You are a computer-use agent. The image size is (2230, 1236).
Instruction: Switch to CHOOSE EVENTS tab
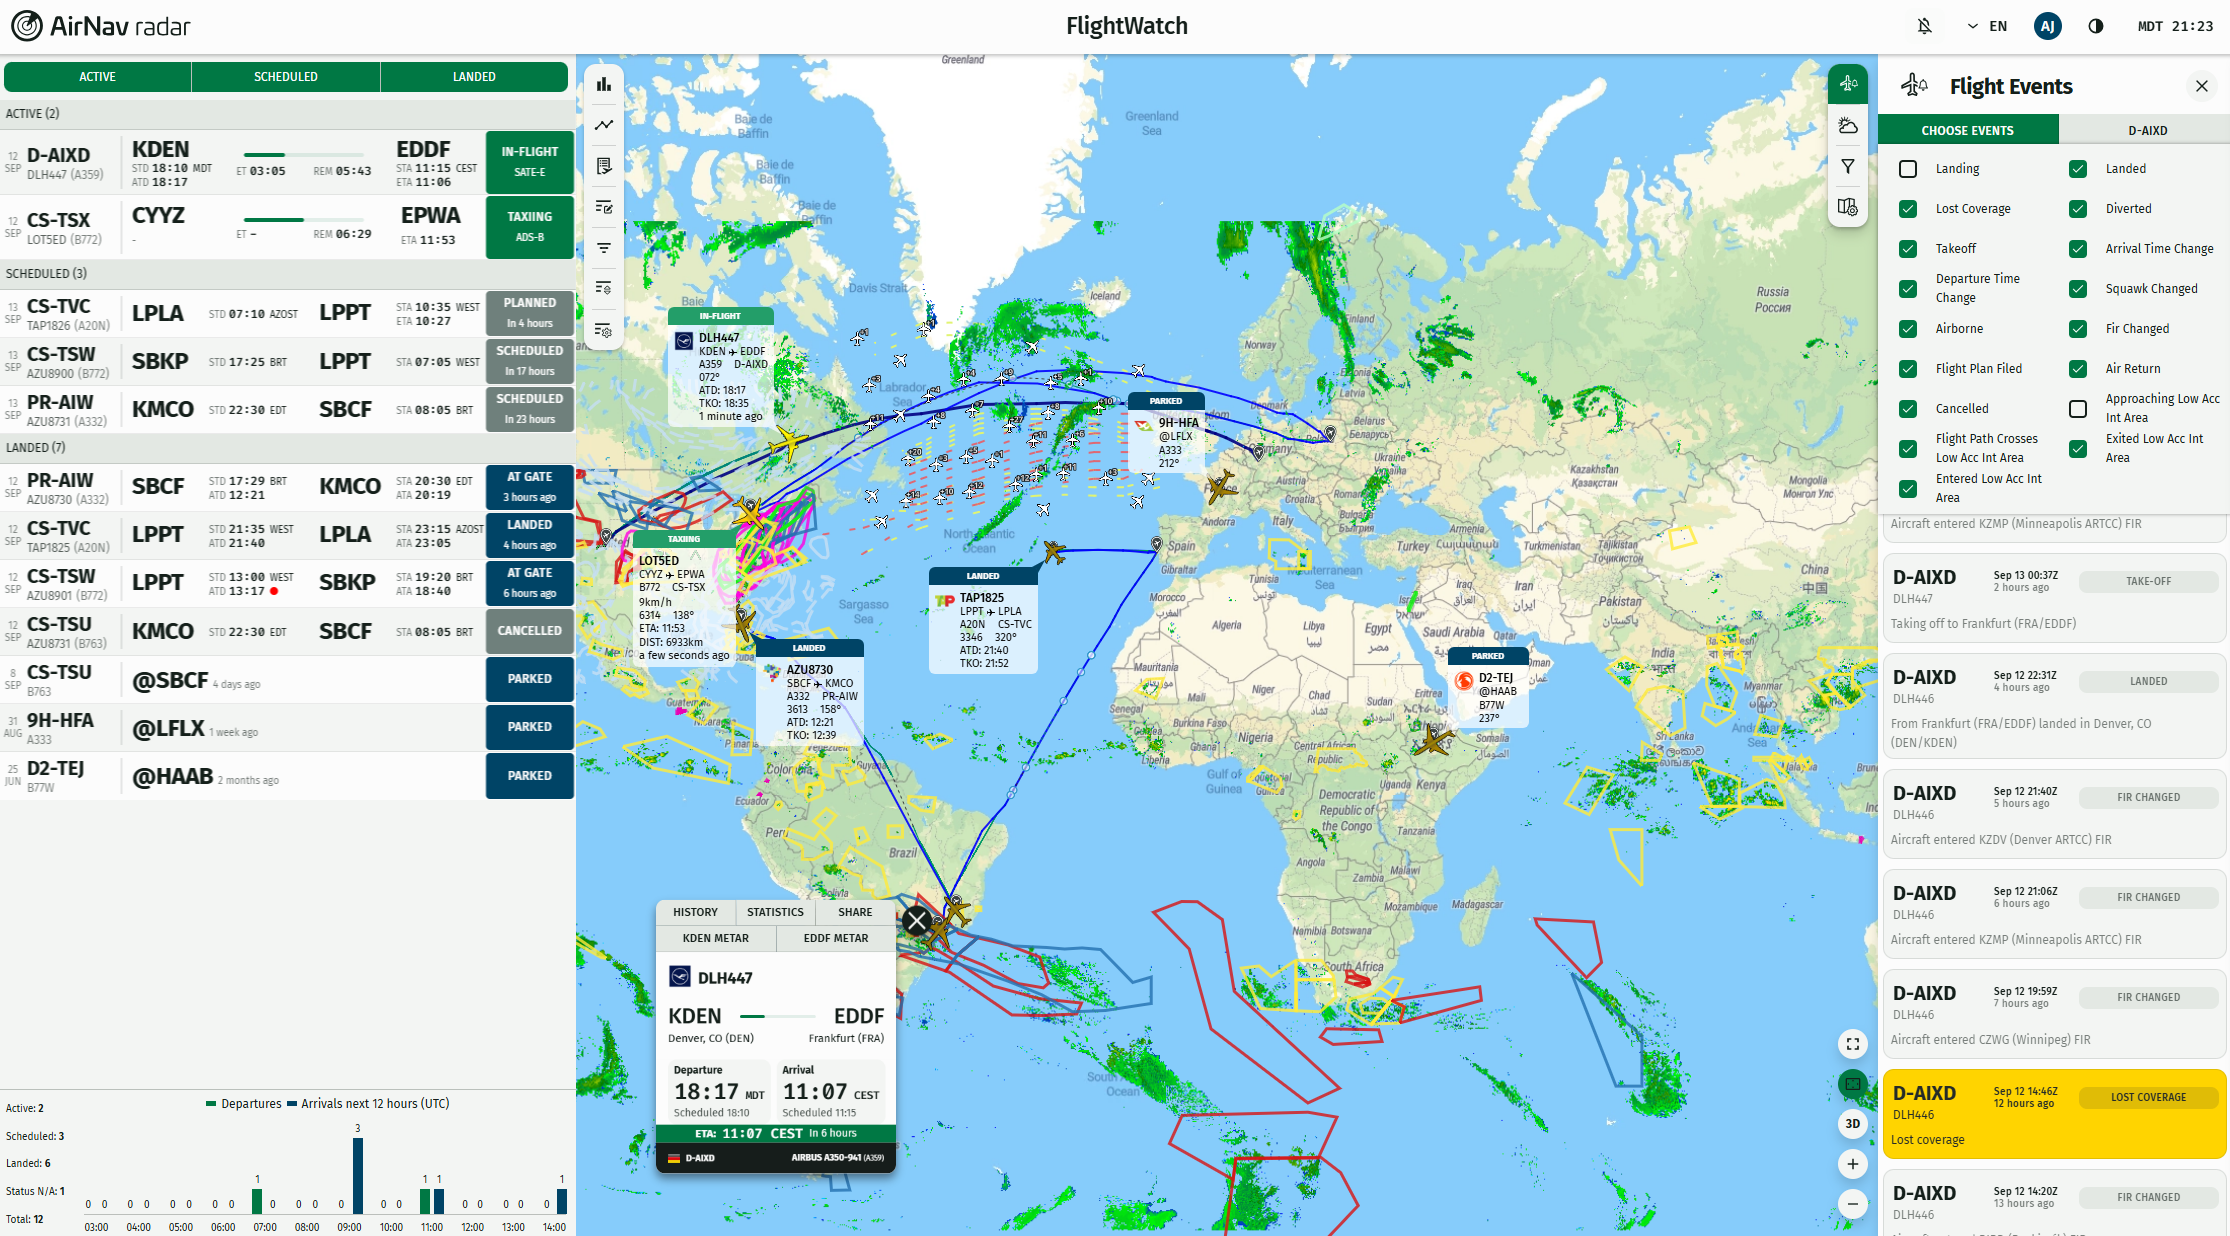[1968, 130]
